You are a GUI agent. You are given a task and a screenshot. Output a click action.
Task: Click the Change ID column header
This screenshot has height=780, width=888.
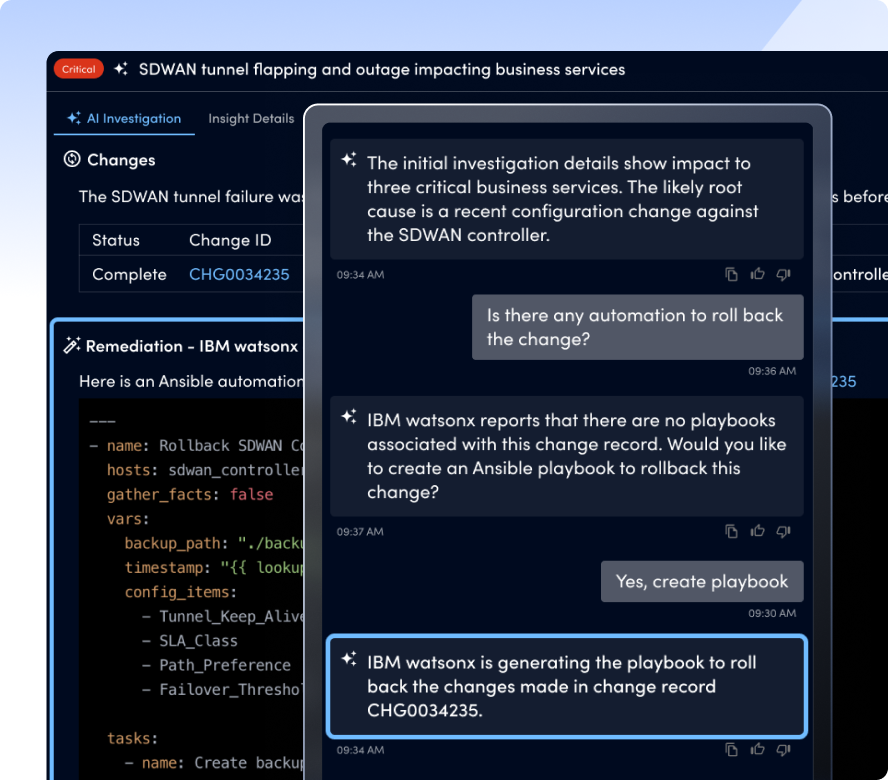pos(229,240)
